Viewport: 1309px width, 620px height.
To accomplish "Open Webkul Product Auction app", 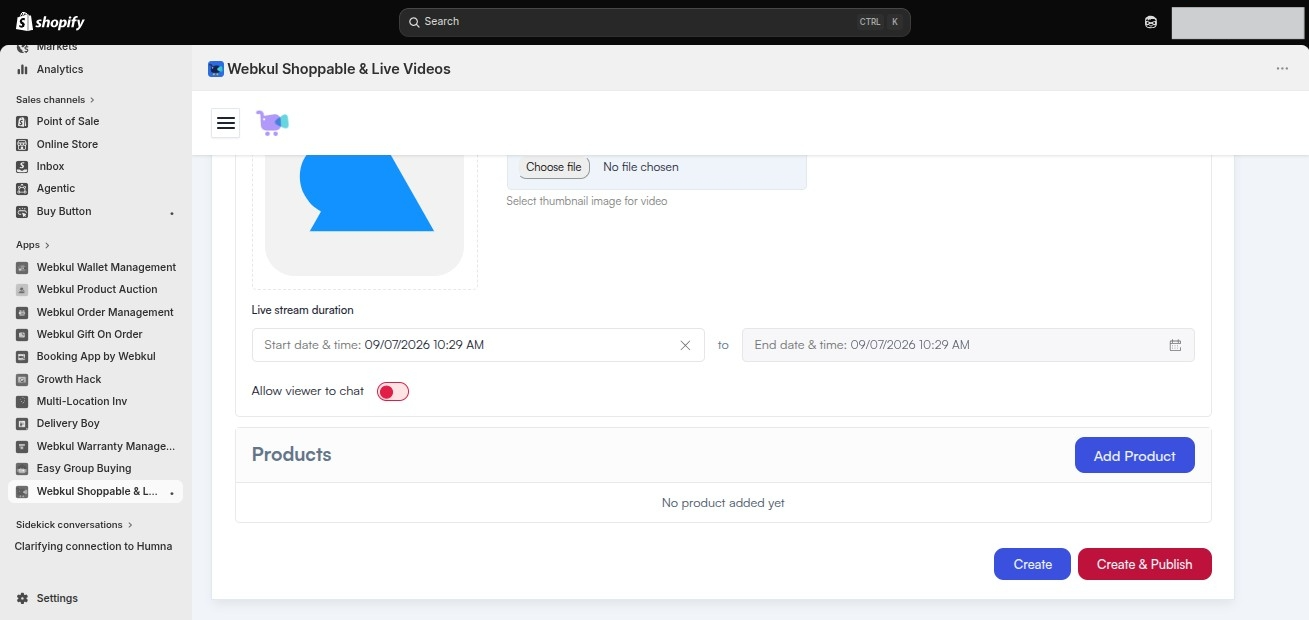I will (x=96, y=290).
